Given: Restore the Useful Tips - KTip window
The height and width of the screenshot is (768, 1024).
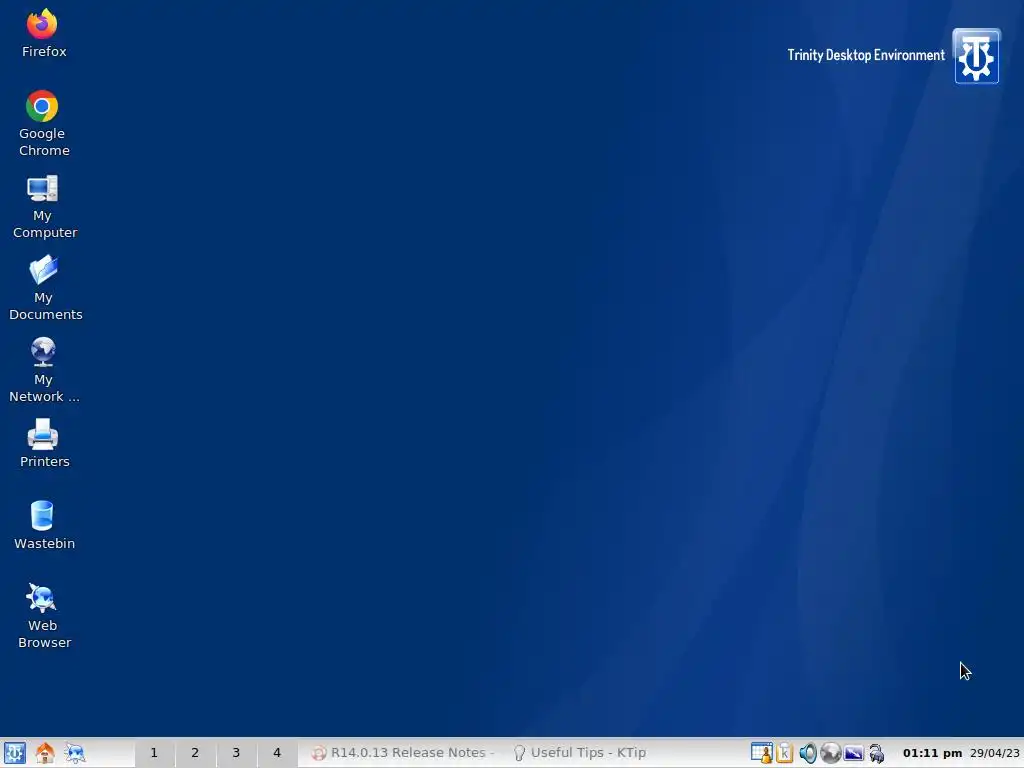Looking at the screenshot, I should [579, 753].
